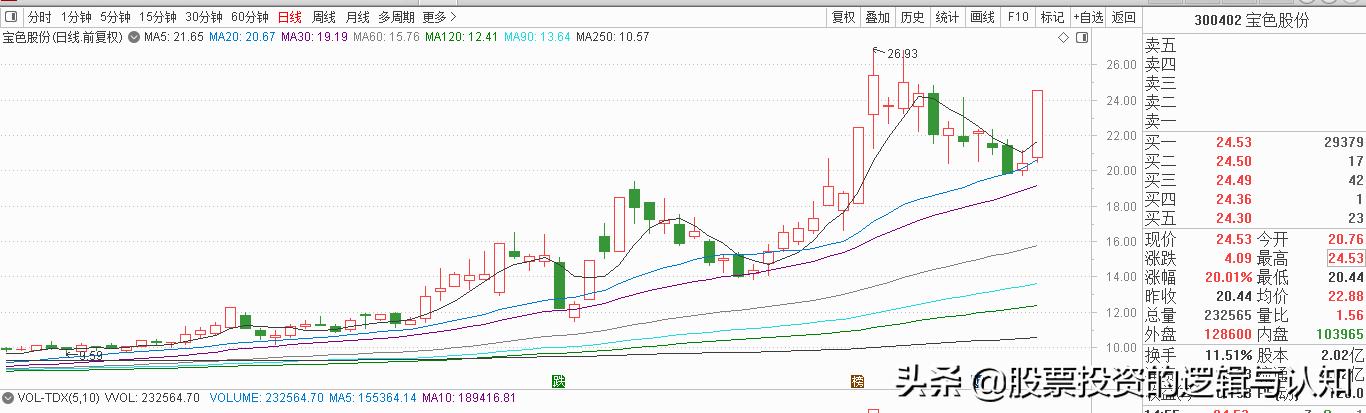Image resolution: width=1366 pixels, height=413 pixels.
Task: Click the 换手 value 11.51%
Action: click(x=1230, y=356)
